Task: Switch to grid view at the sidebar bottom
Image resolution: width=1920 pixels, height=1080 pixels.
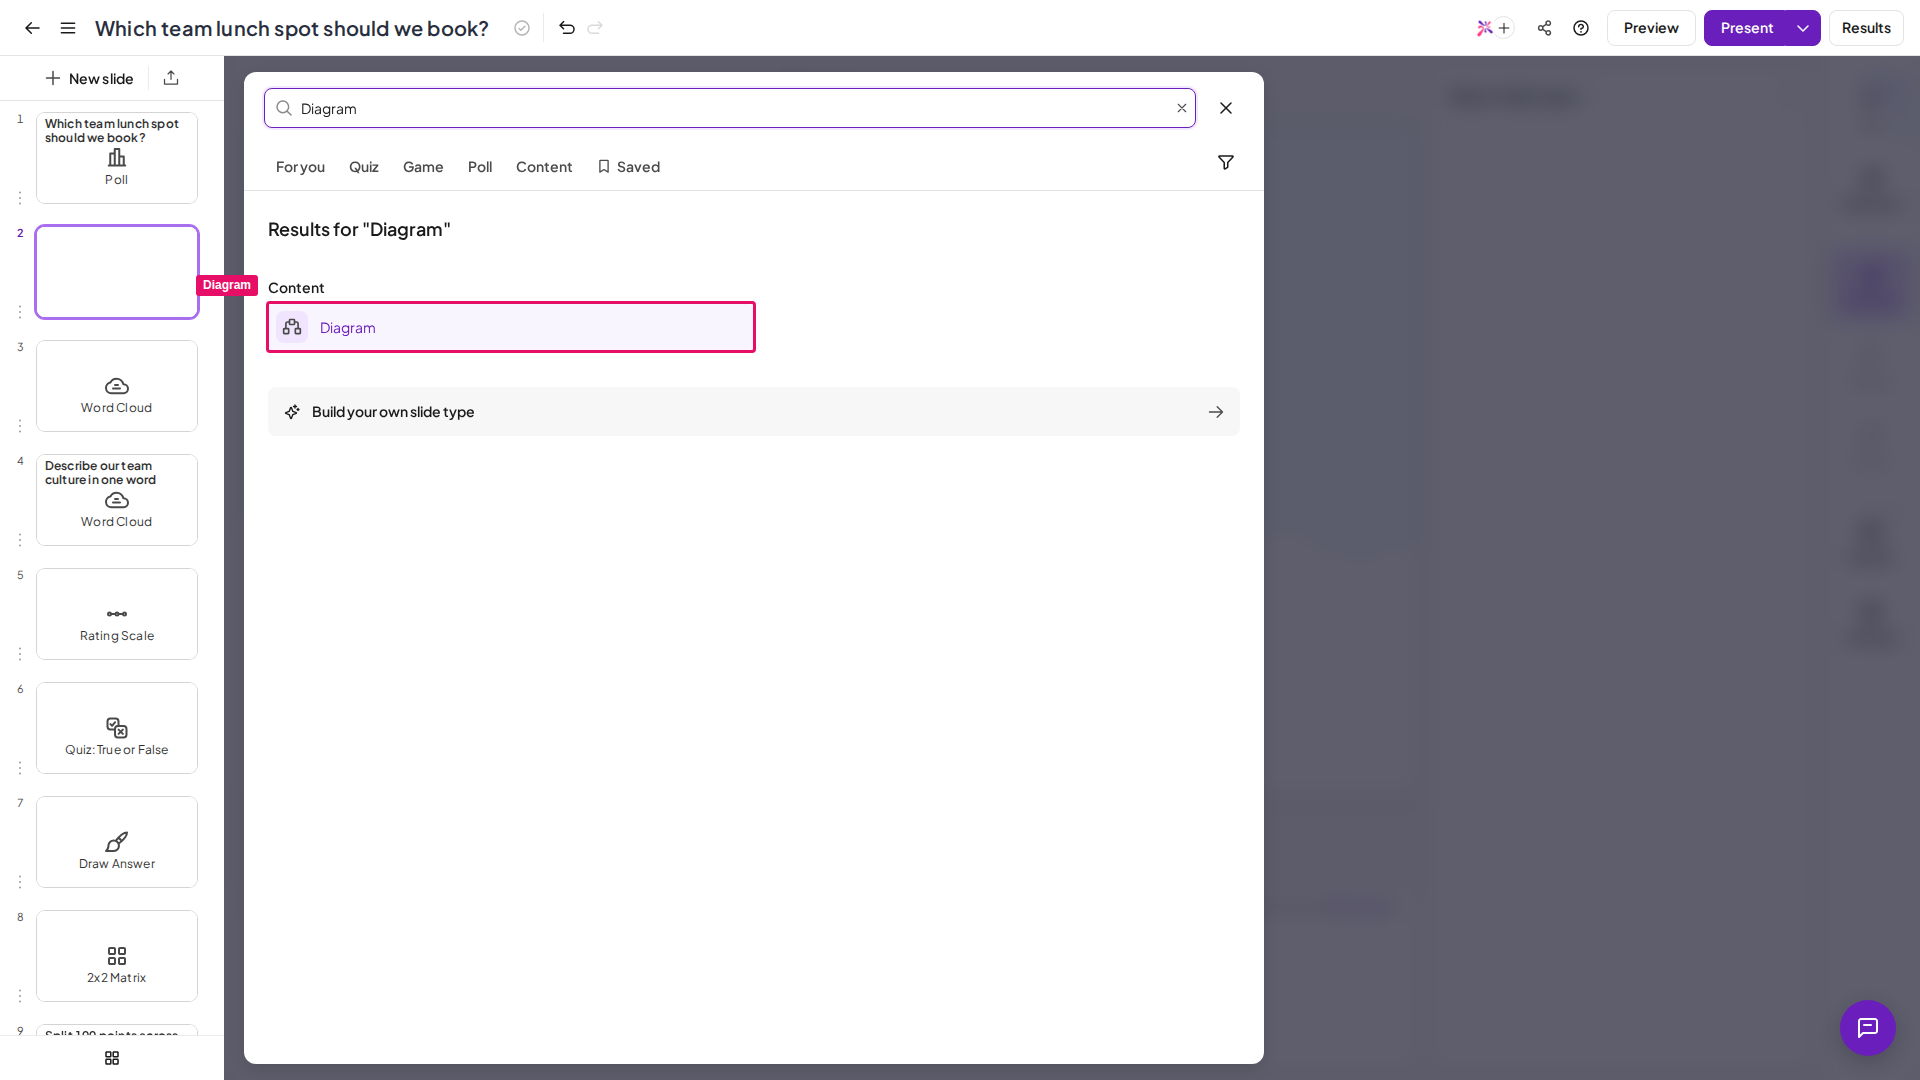Action: click(x=112, y=1058)
